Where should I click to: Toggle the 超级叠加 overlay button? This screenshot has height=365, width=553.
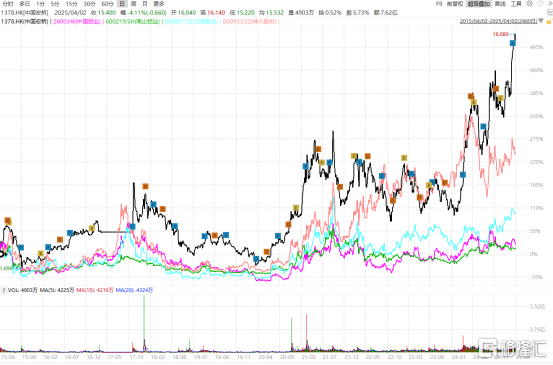479,4
